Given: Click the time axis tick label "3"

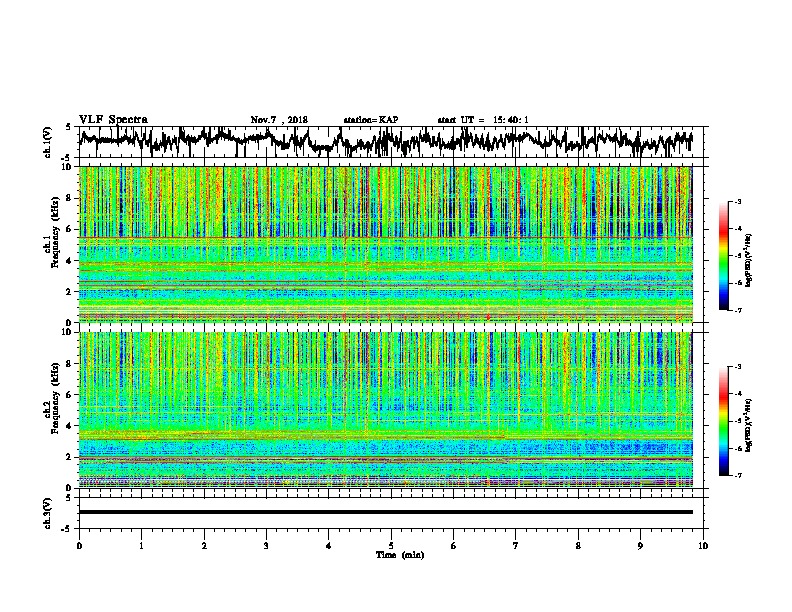Looking at the screenshot, I should point(266,546).
